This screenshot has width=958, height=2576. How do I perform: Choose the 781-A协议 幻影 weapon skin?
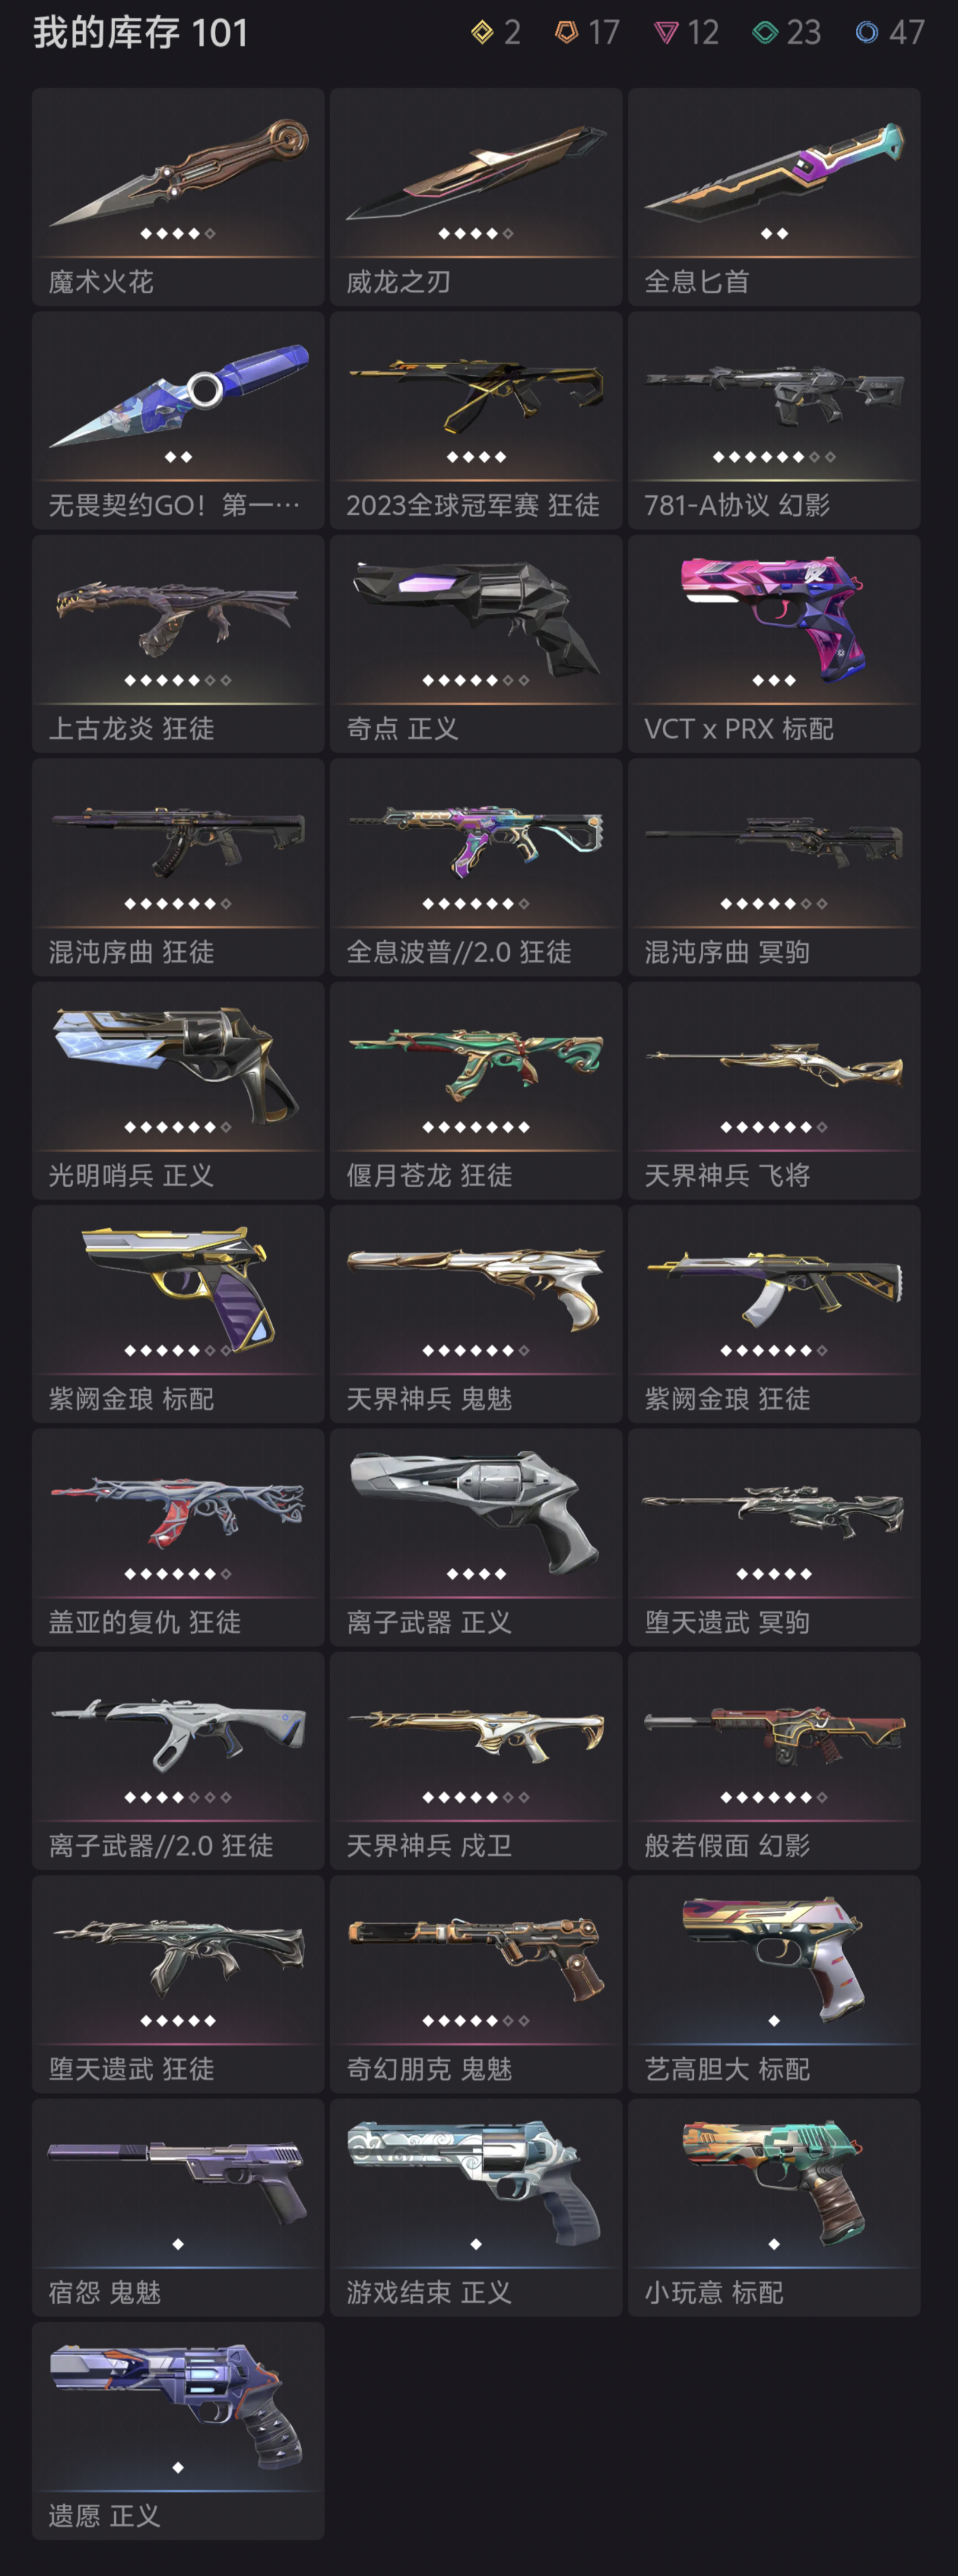[x=774, y=420]
